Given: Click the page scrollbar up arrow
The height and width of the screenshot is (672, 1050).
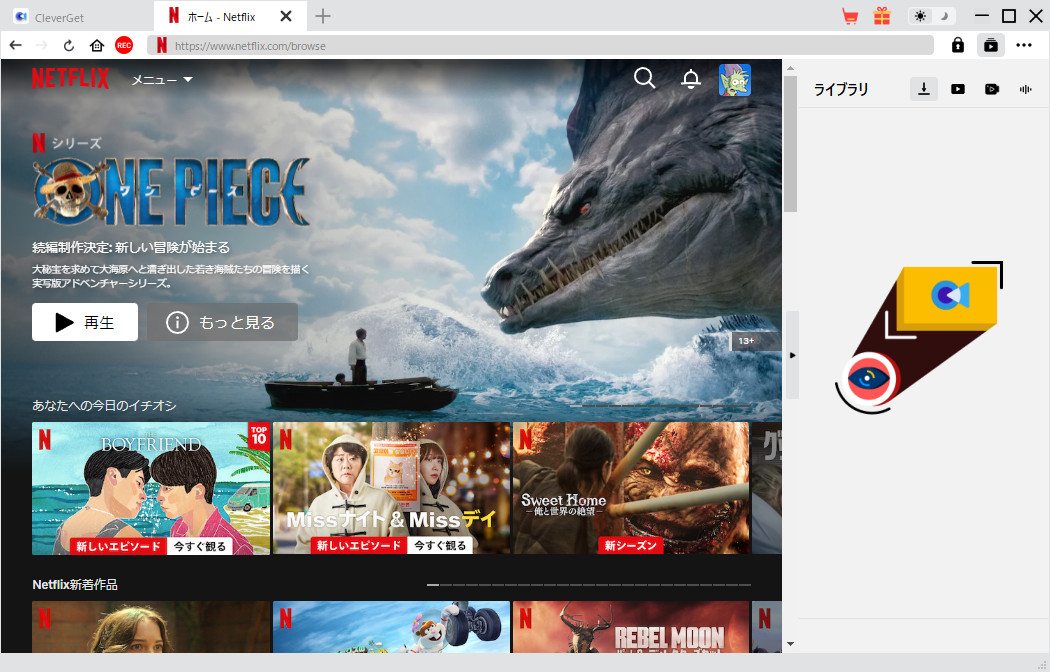Looking at the screenshot, I should (790, 68).
